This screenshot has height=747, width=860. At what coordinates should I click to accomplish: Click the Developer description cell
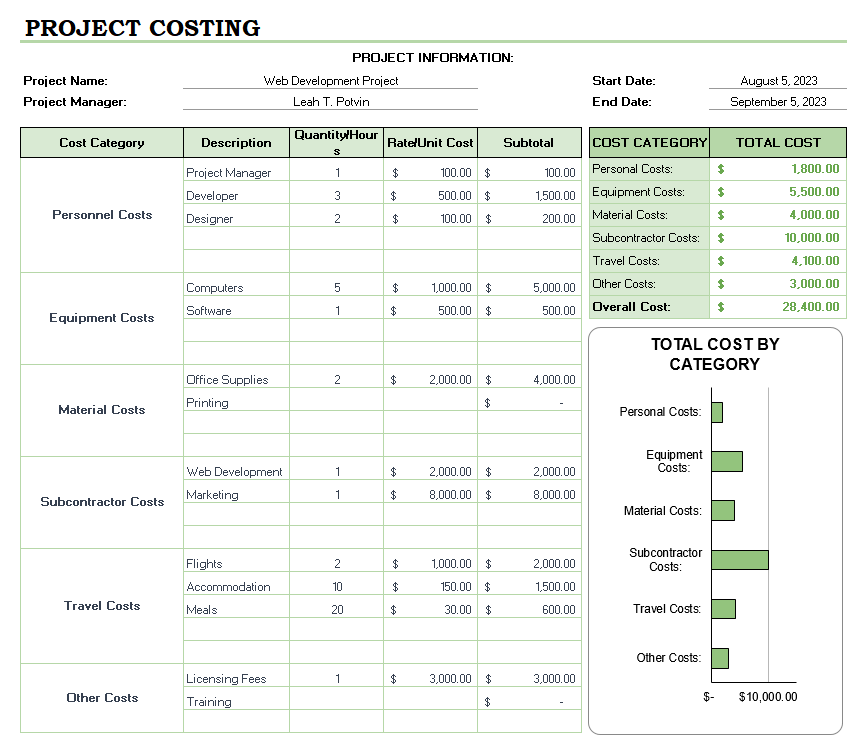pos(236,195)
